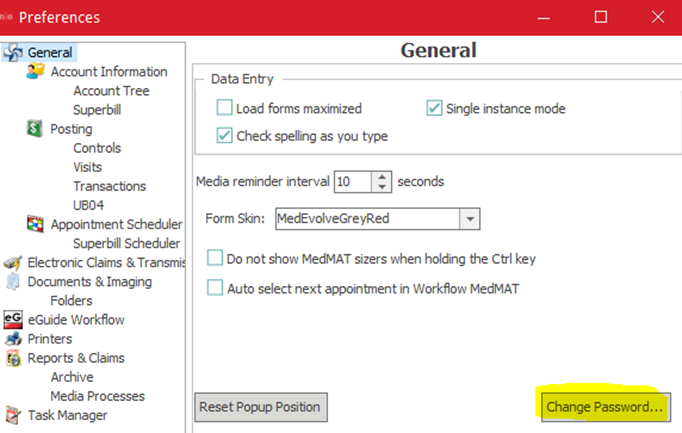Open the Form Skin dropdown
This screenshot has height=433, width=682.
pos(470,218)
